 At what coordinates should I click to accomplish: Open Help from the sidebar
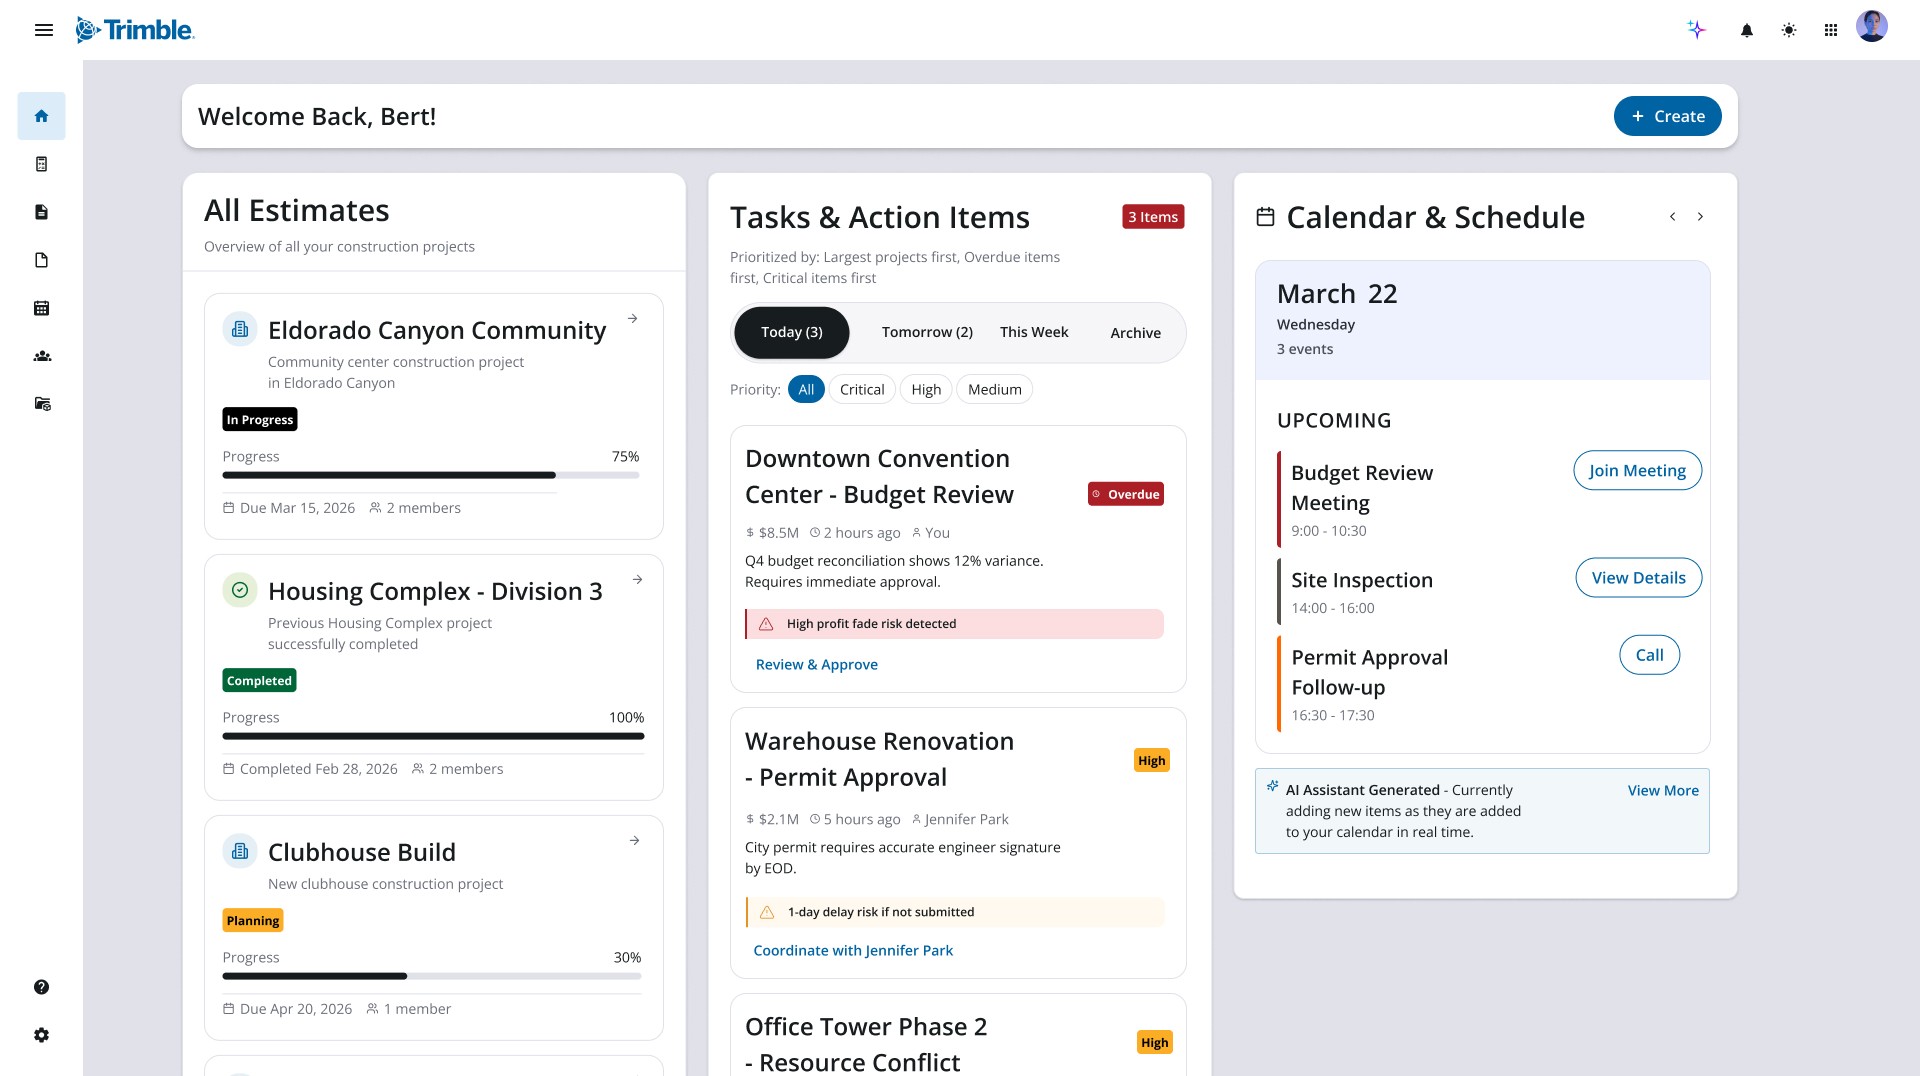tap(41, 987)
